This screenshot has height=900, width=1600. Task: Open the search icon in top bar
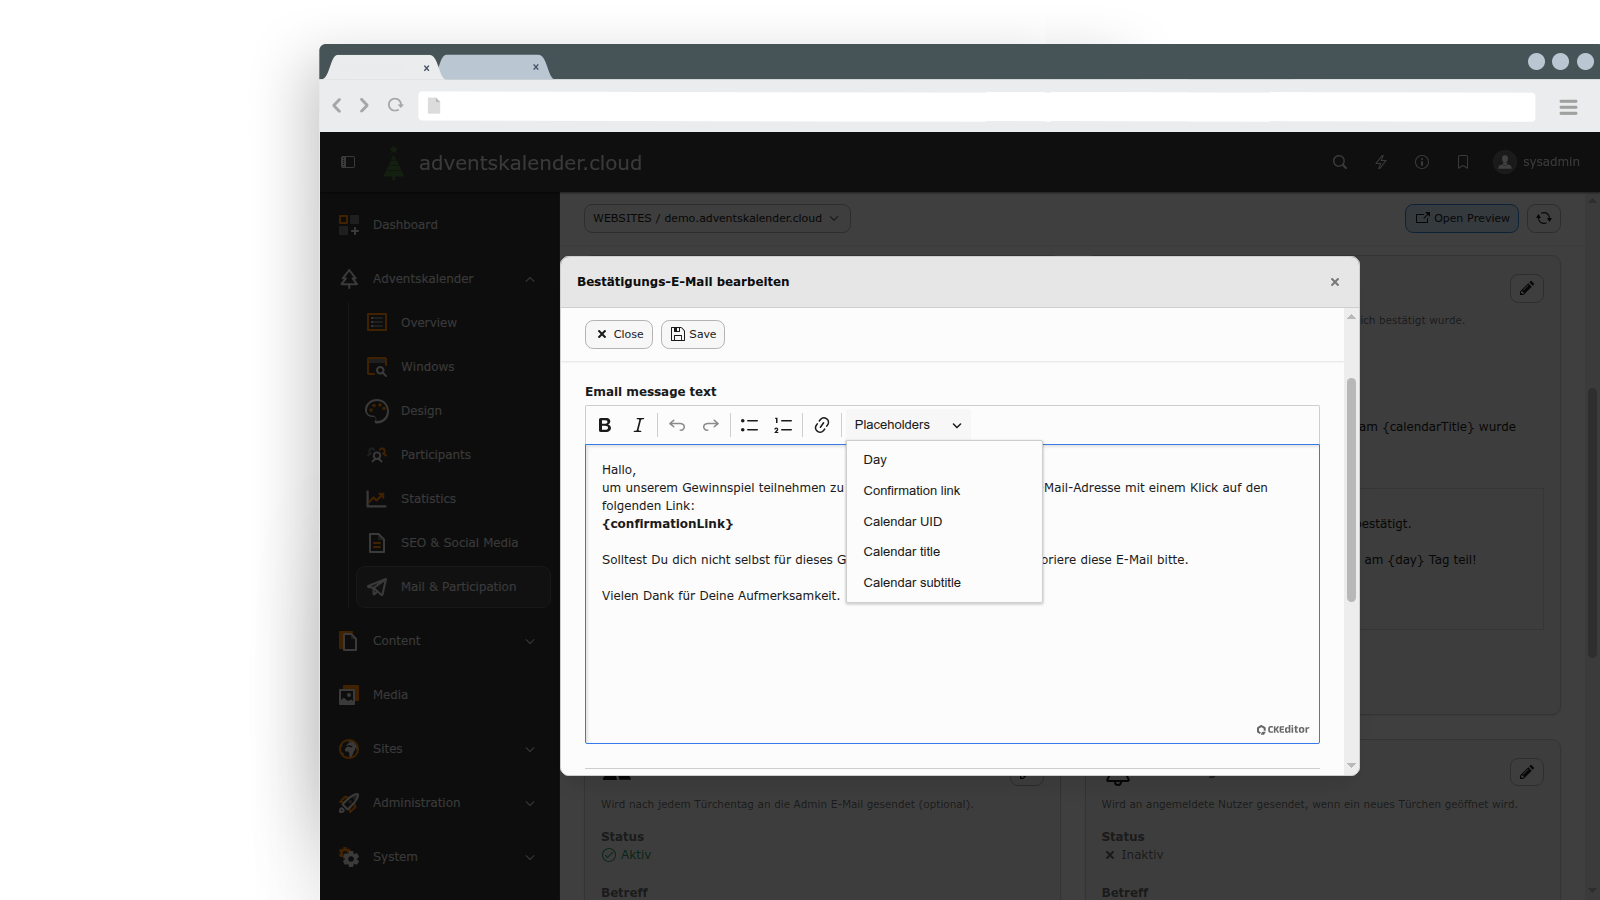[1340, 162]
